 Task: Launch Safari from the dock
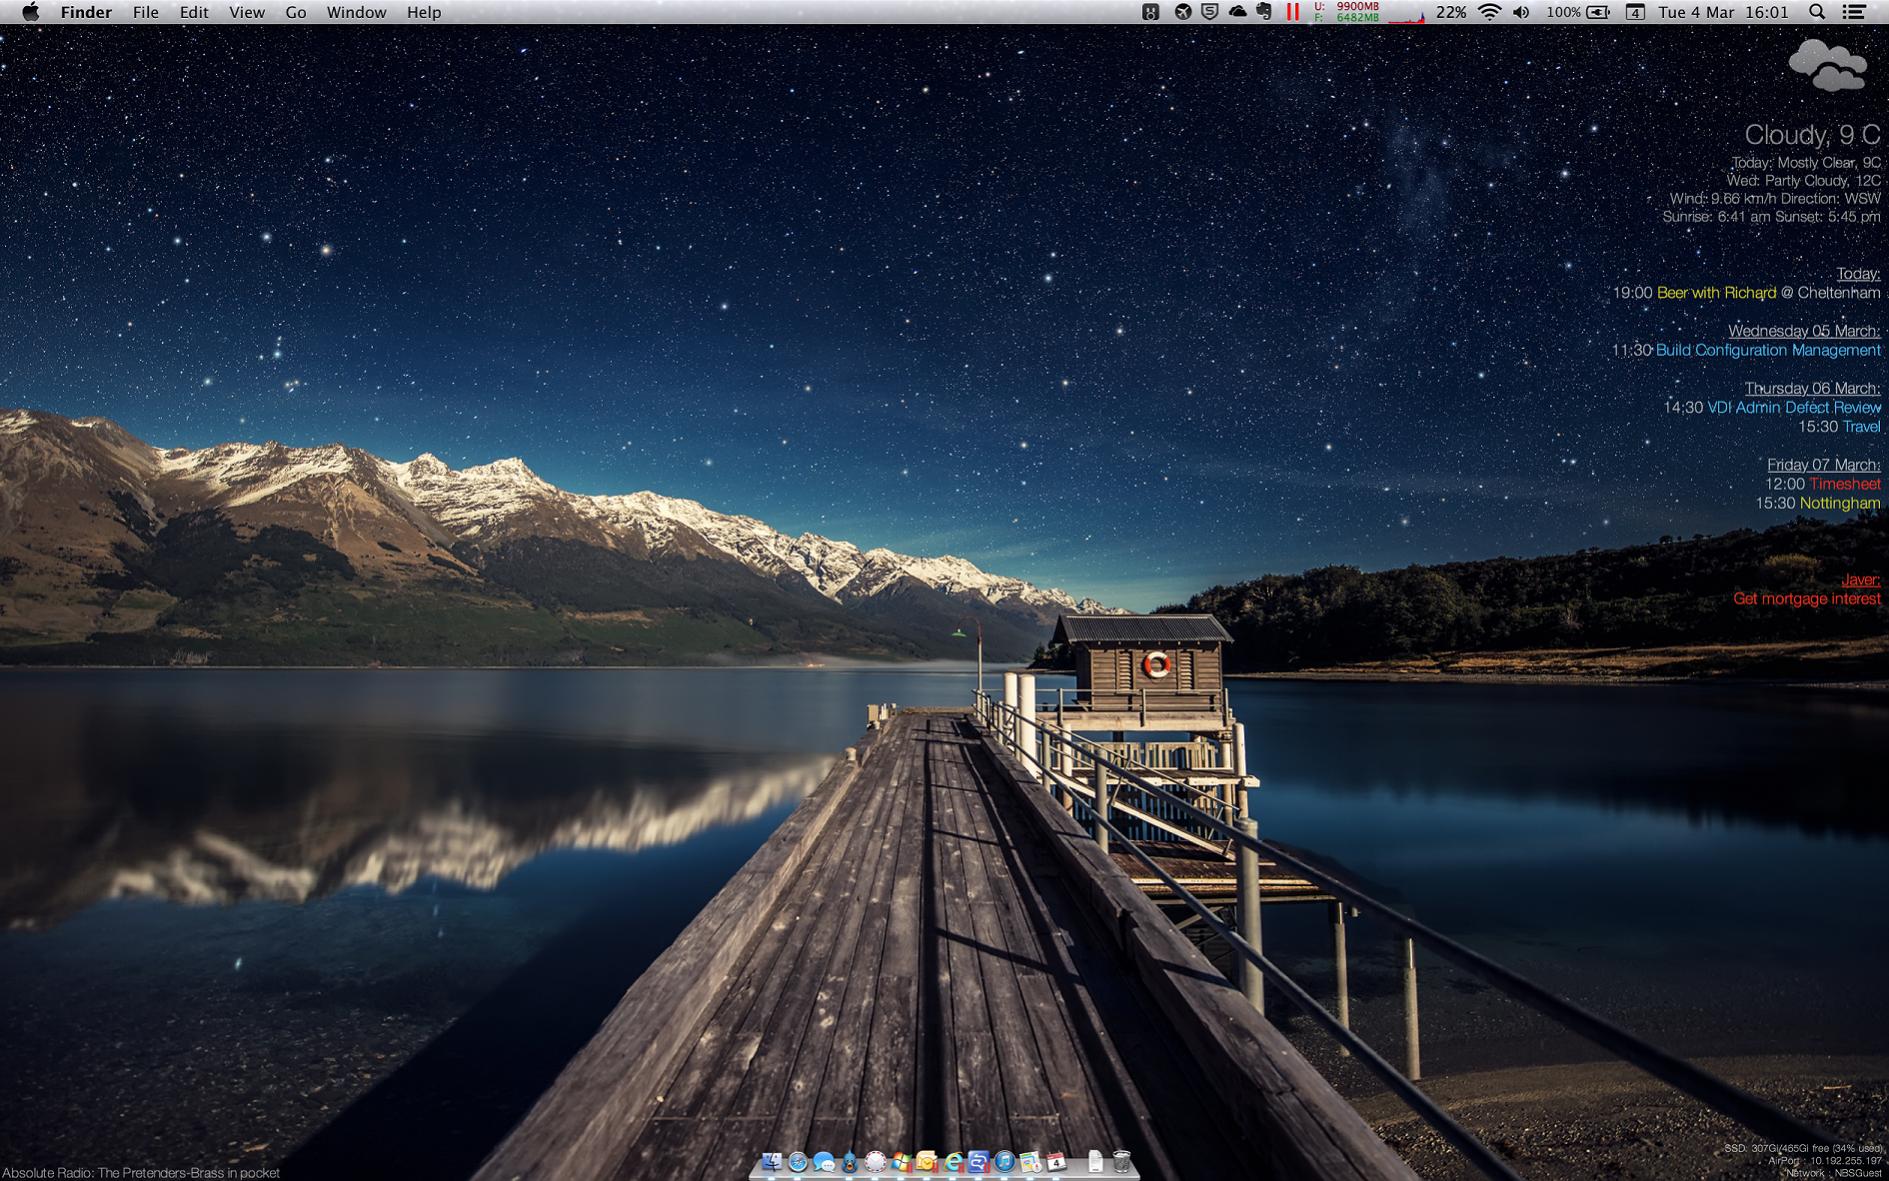(x=798, y=1161)
